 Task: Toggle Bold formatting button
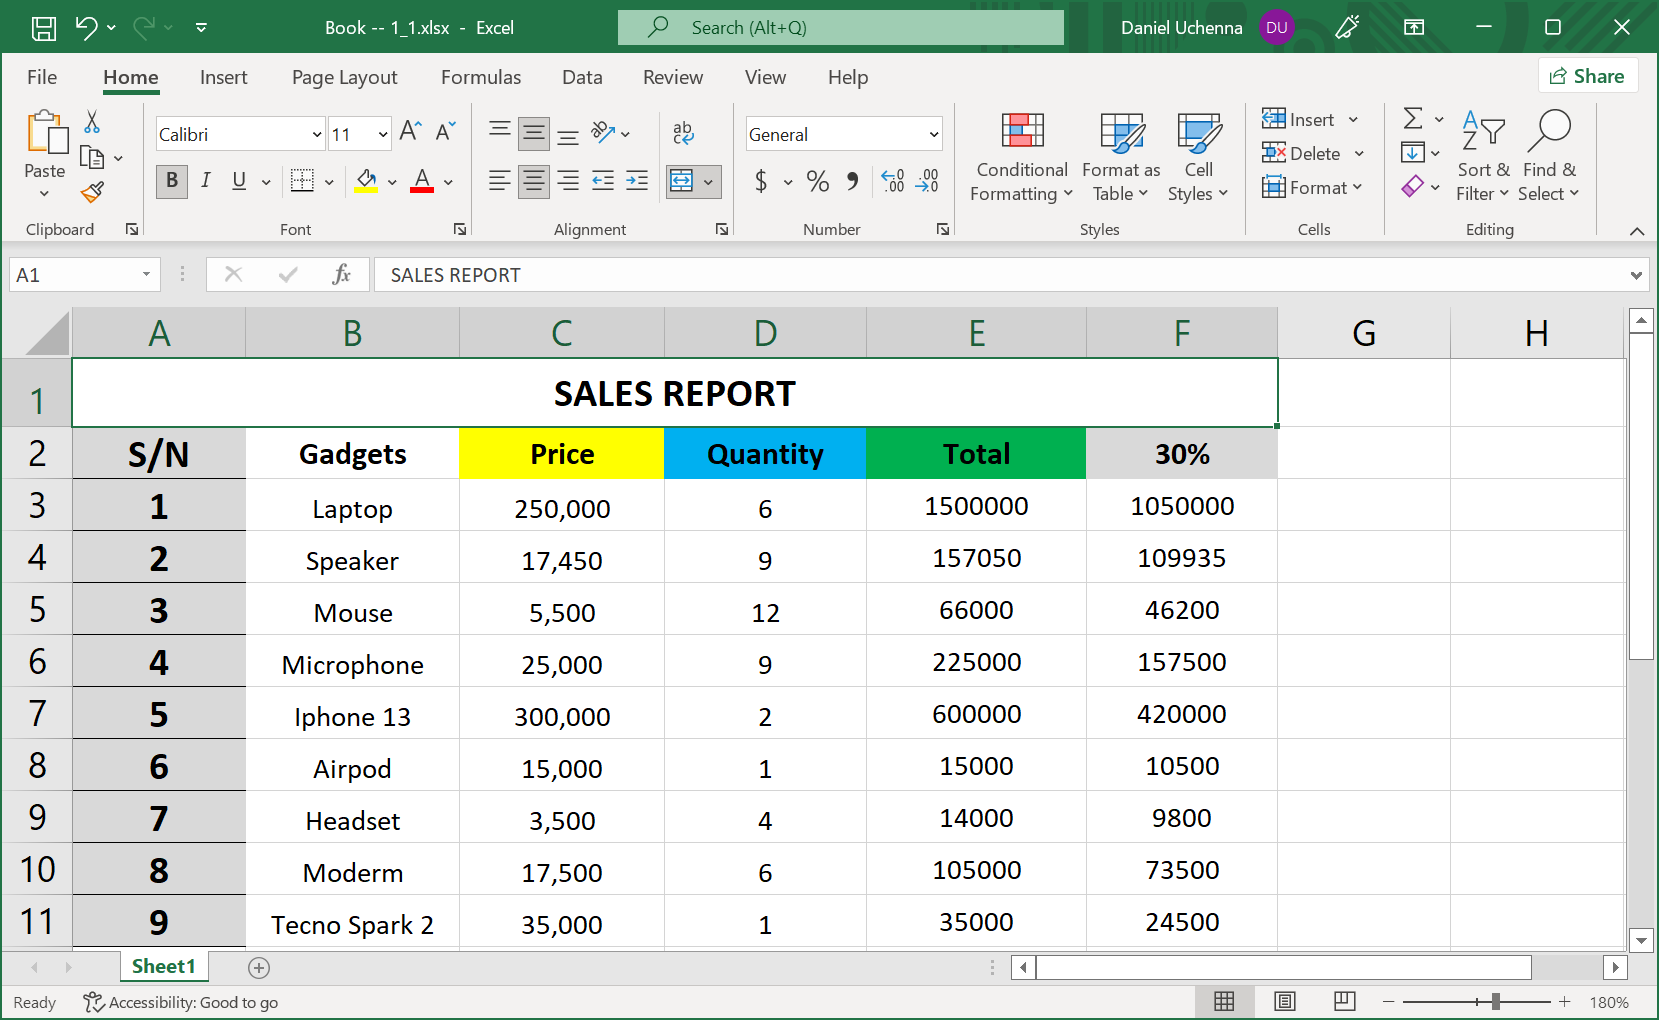pyautogui.click(x=172, y=181)
